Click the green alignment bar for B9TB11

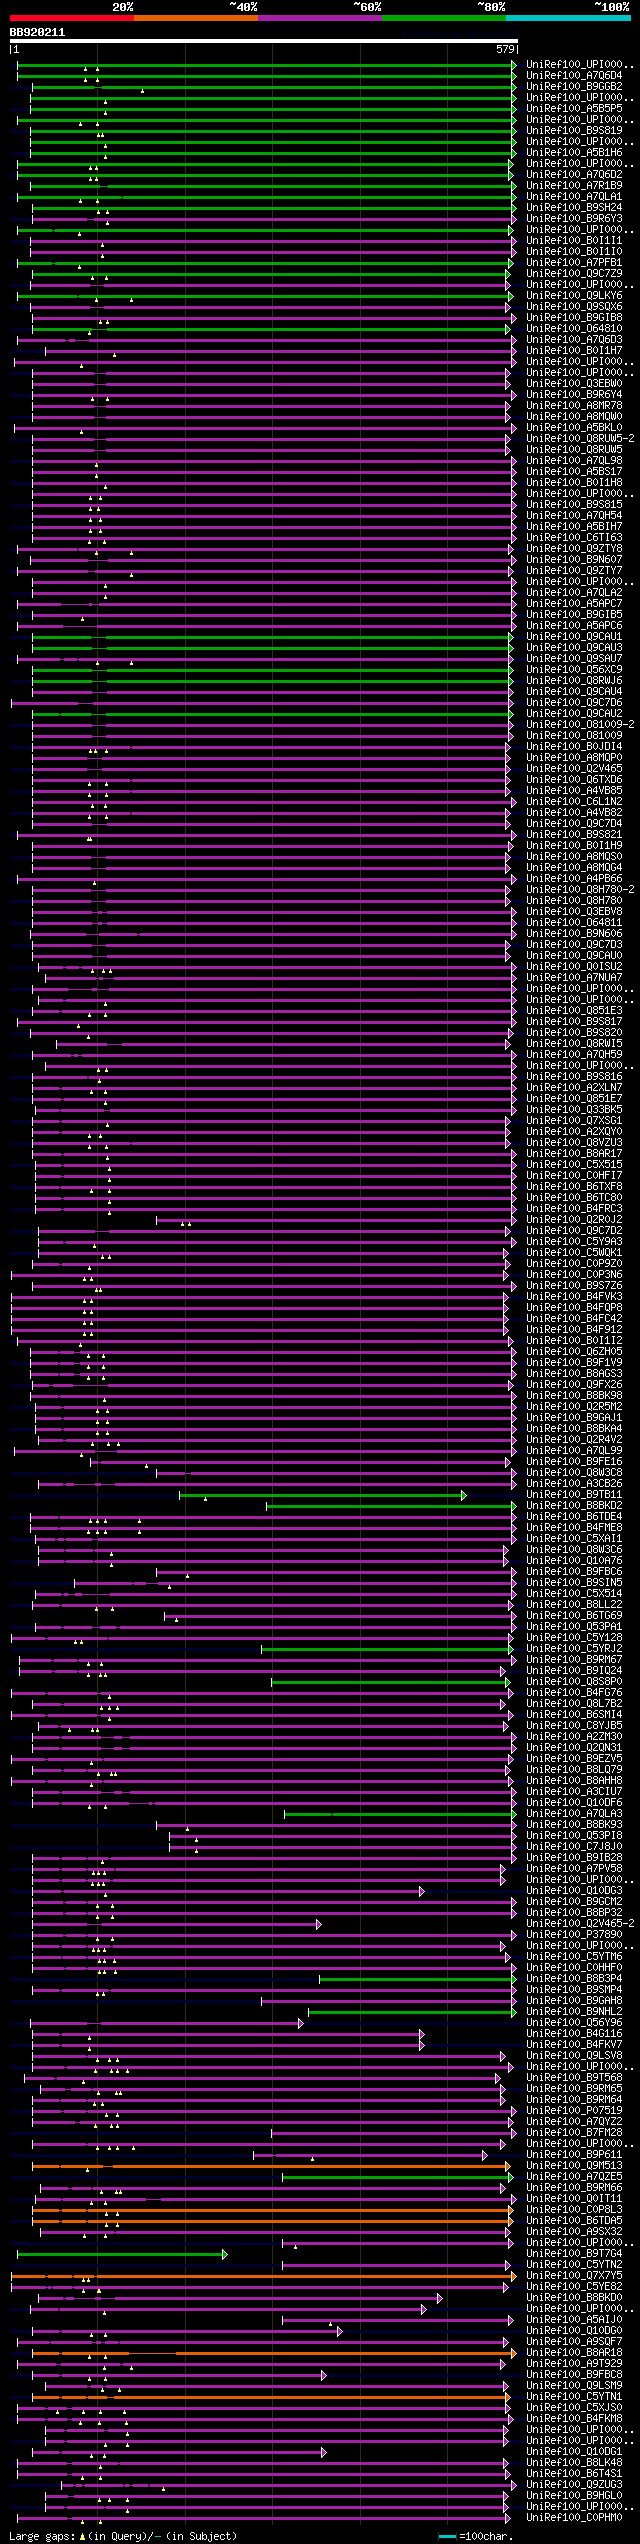[322, 1495]
